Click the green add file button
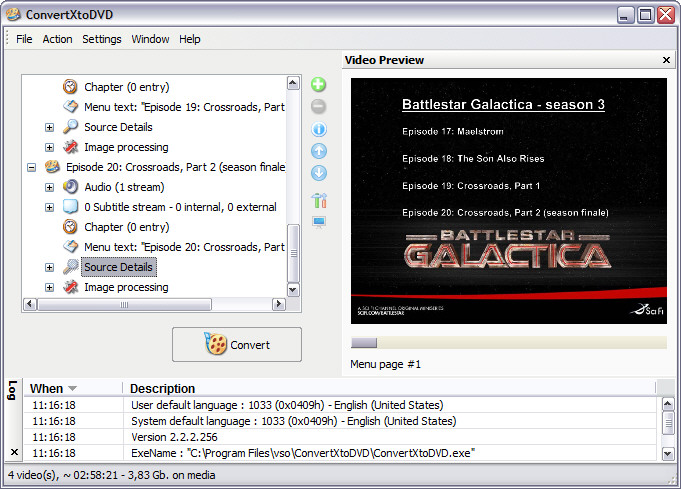Screen dimensions: 681x489 (x=318, y=84)
